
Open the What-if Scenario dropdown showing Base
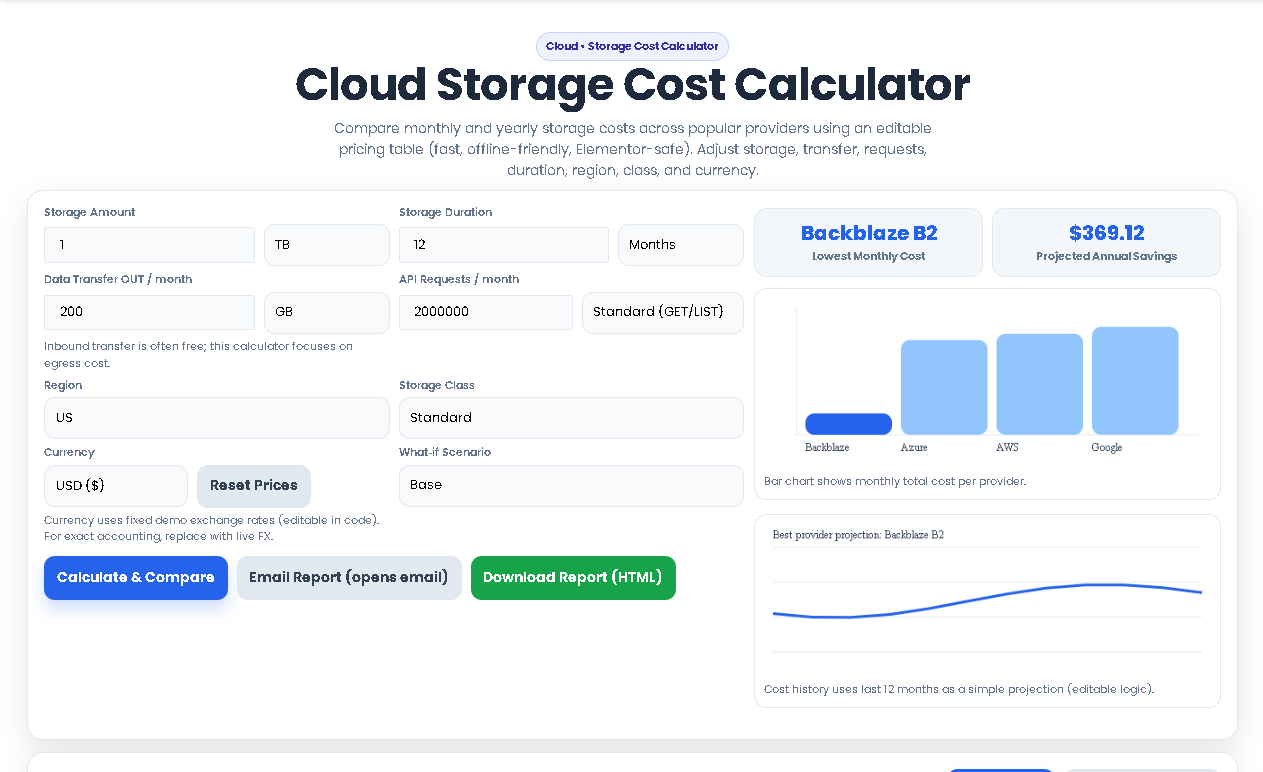tap(571, 485)
